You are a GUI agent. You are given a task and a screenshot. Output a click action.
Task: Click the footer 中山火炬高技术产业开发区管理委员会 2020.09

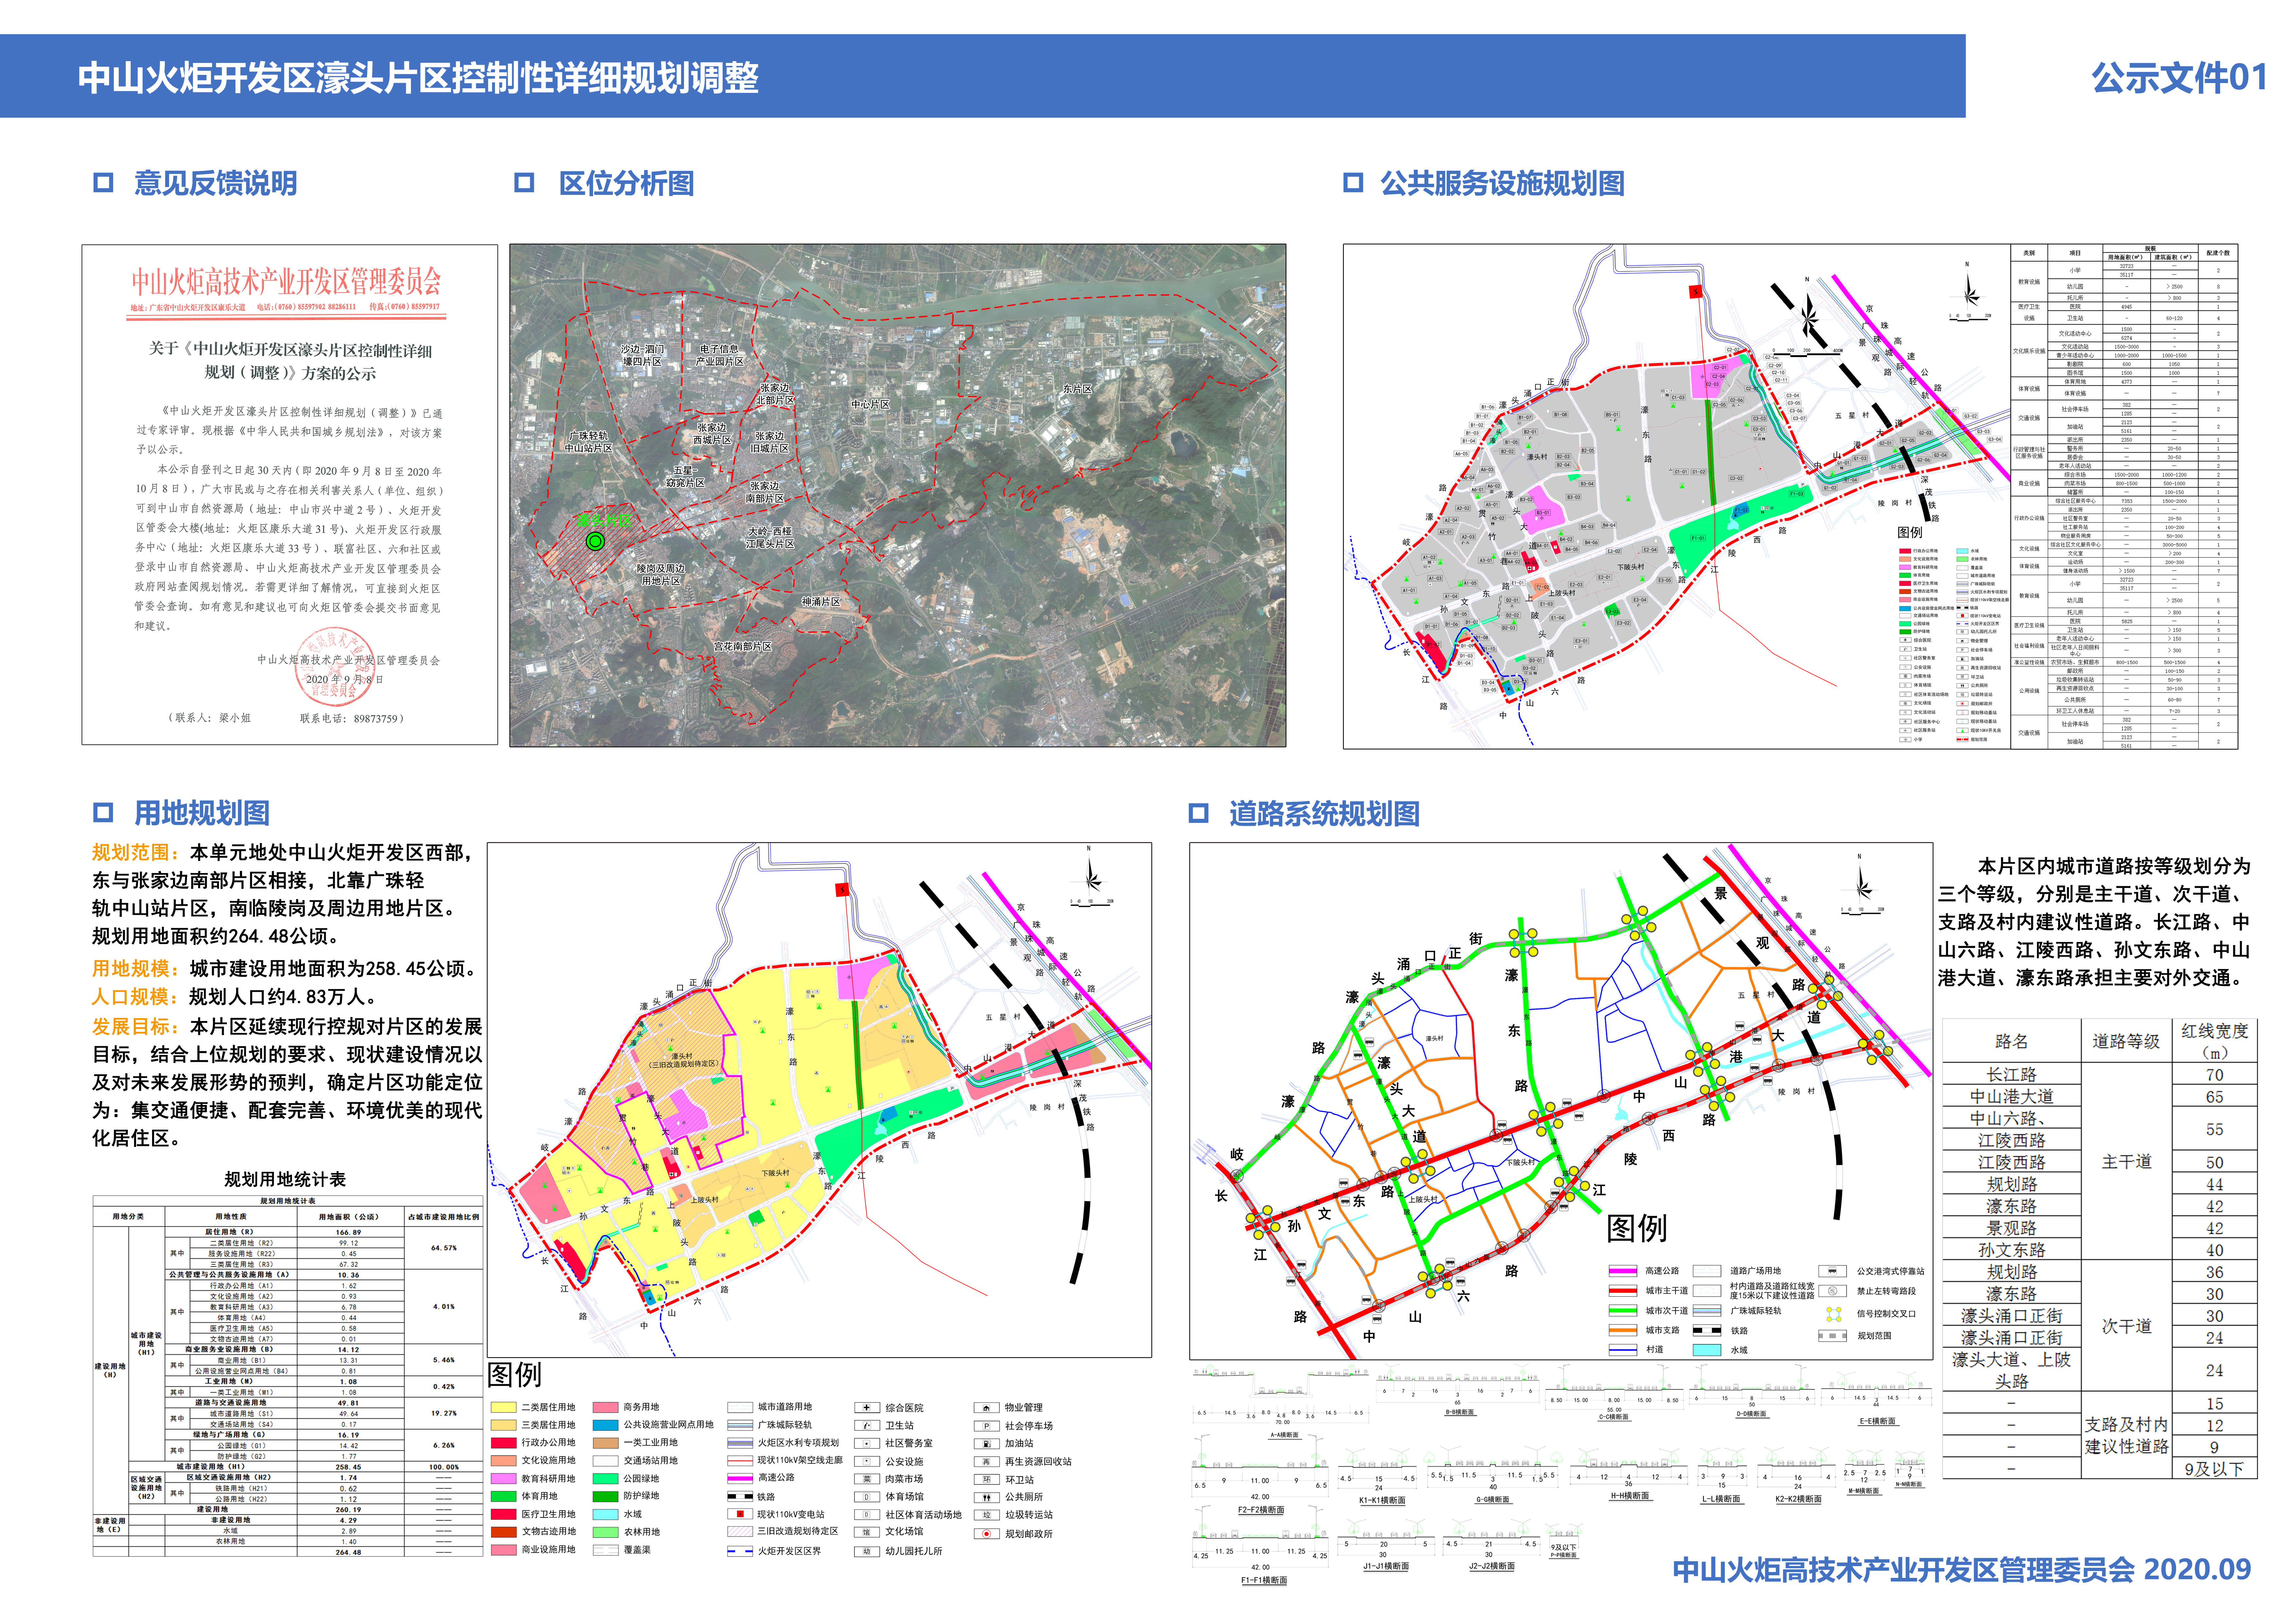[1962, 1570]
